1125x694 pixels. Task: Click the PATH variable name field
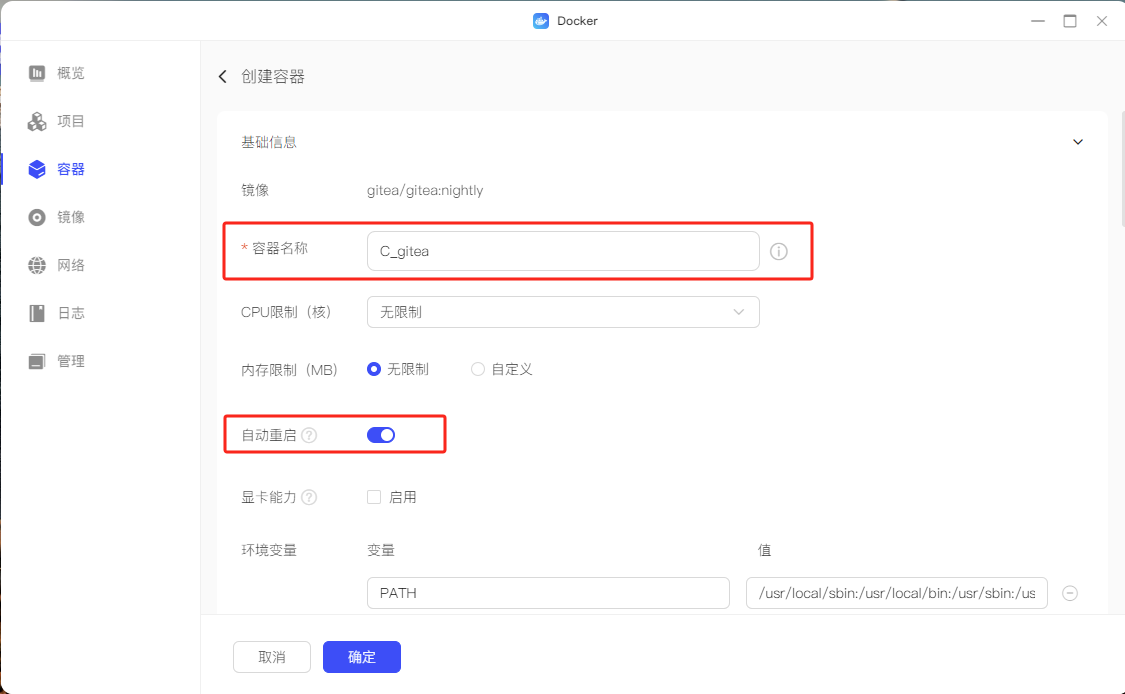548,594
